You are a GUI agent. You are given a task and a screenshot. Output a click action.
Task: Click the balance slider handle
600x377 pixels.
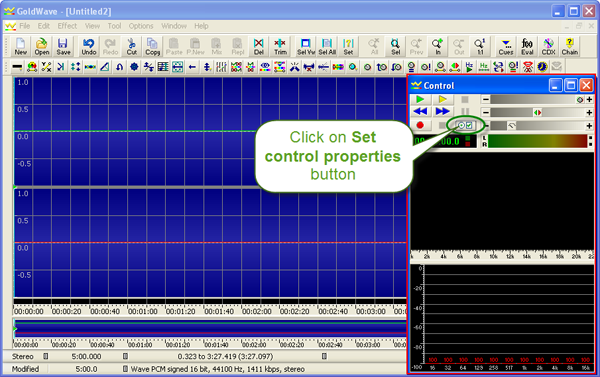point(538,113)
